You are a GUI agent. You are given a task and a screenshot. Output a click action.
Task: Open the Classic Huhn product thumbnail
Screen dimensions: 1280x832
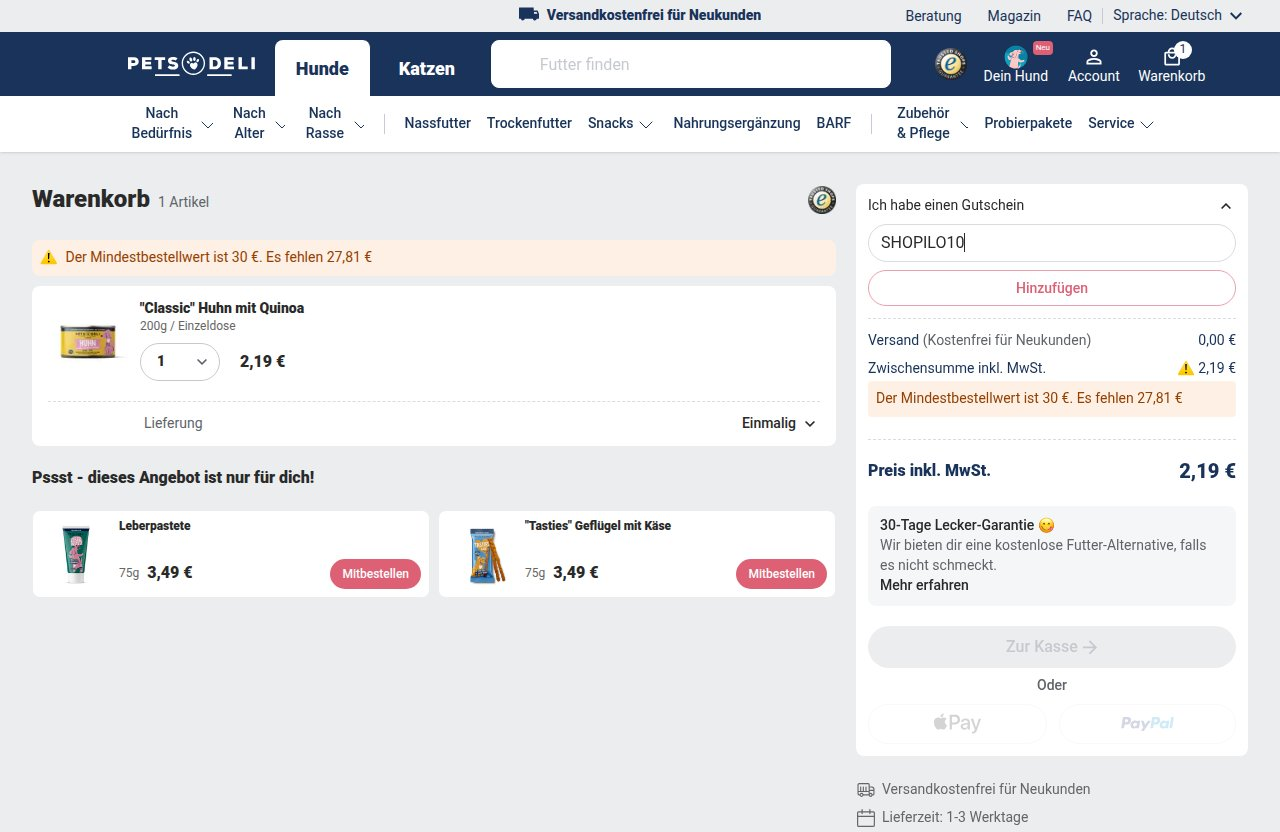[x=88, y=341]
